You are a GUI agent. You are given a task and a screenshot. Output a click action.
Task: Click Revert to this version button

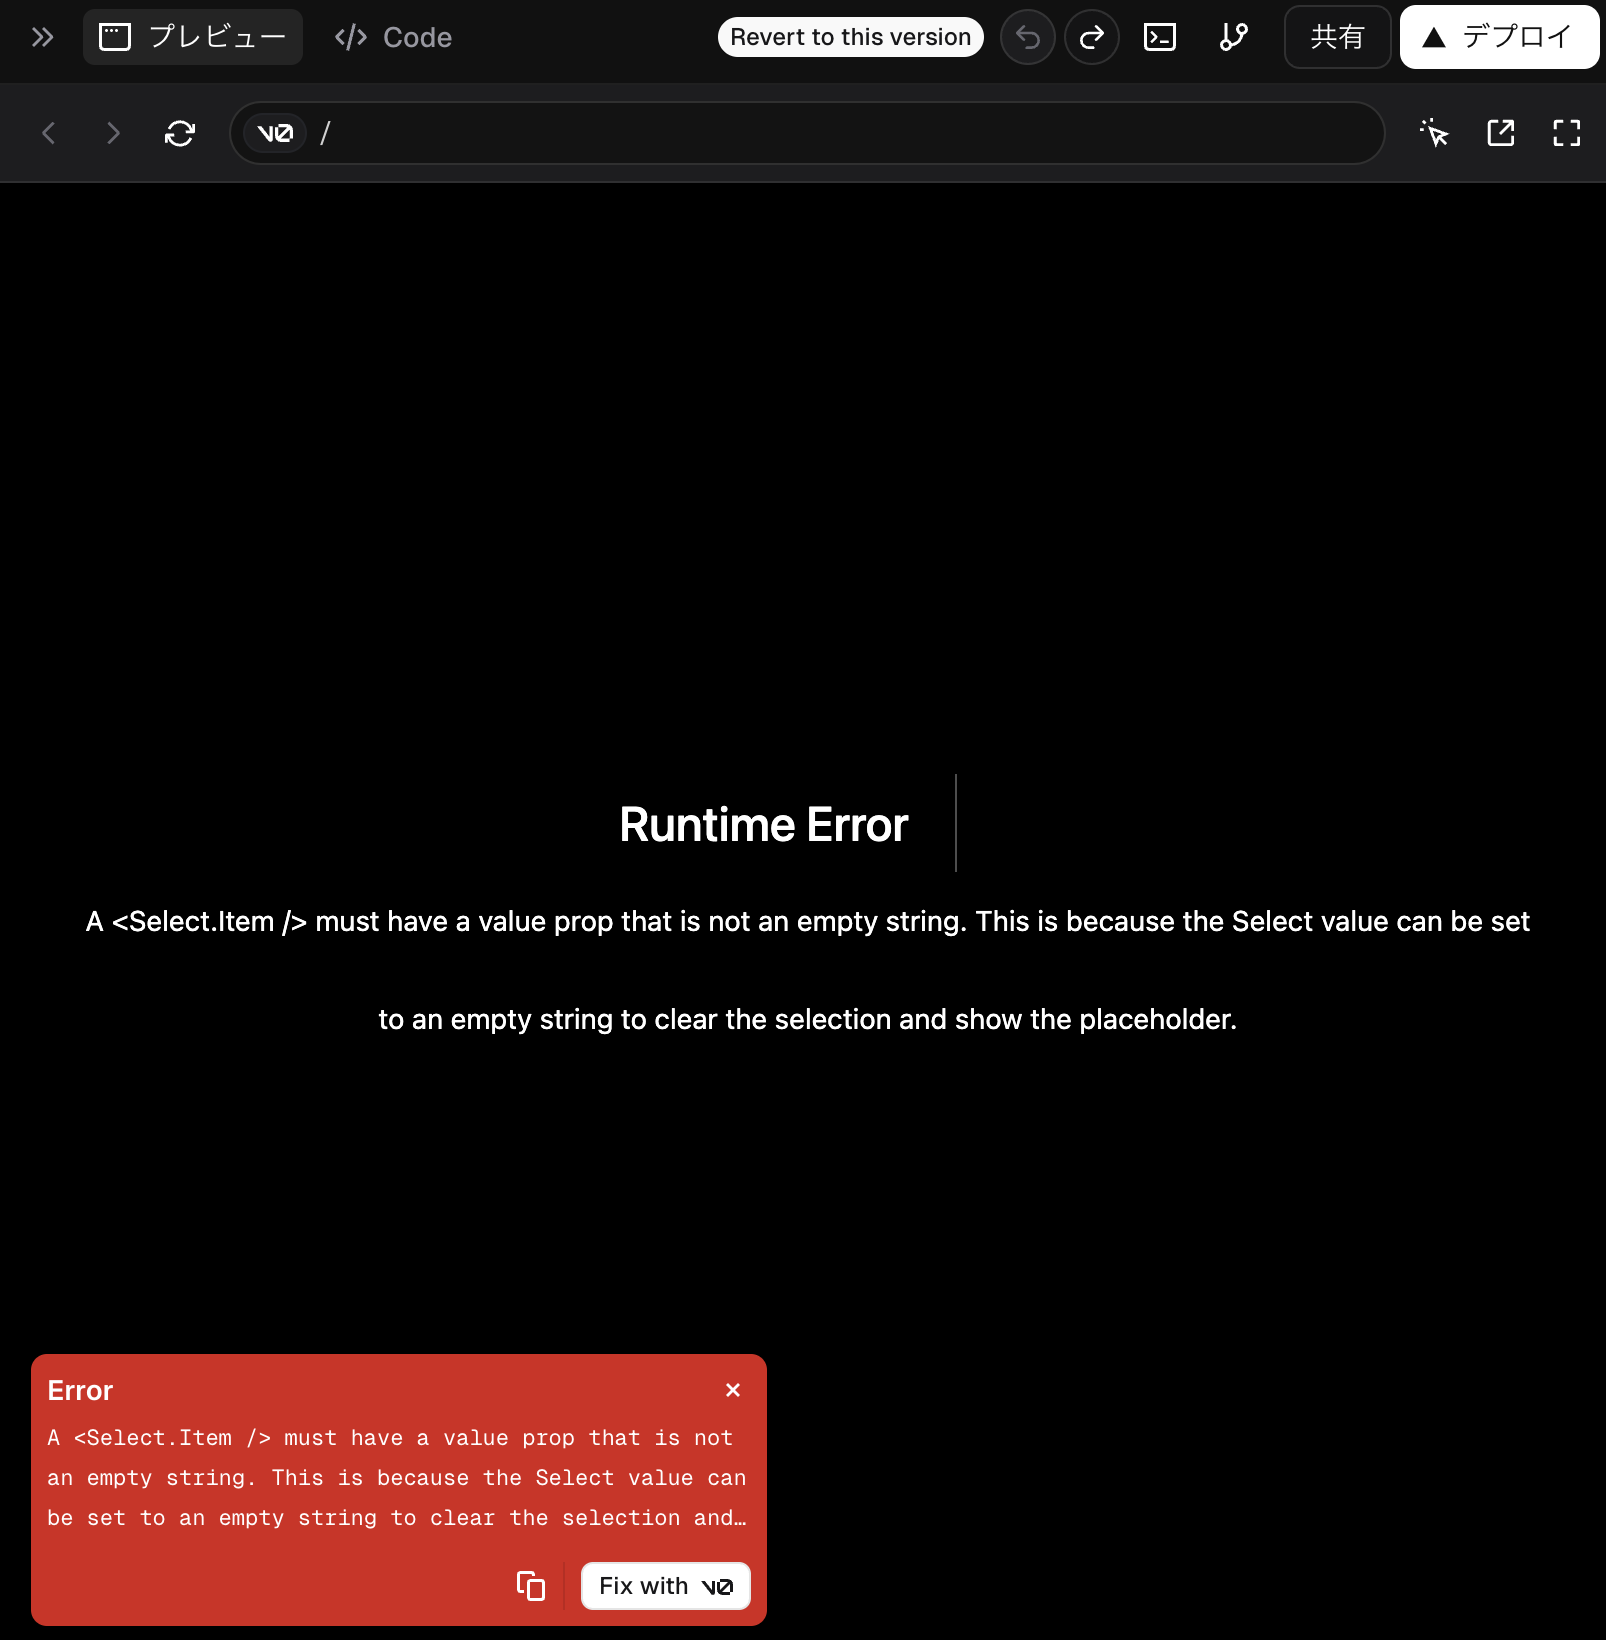pyautogui.click(x=850, y=37)
